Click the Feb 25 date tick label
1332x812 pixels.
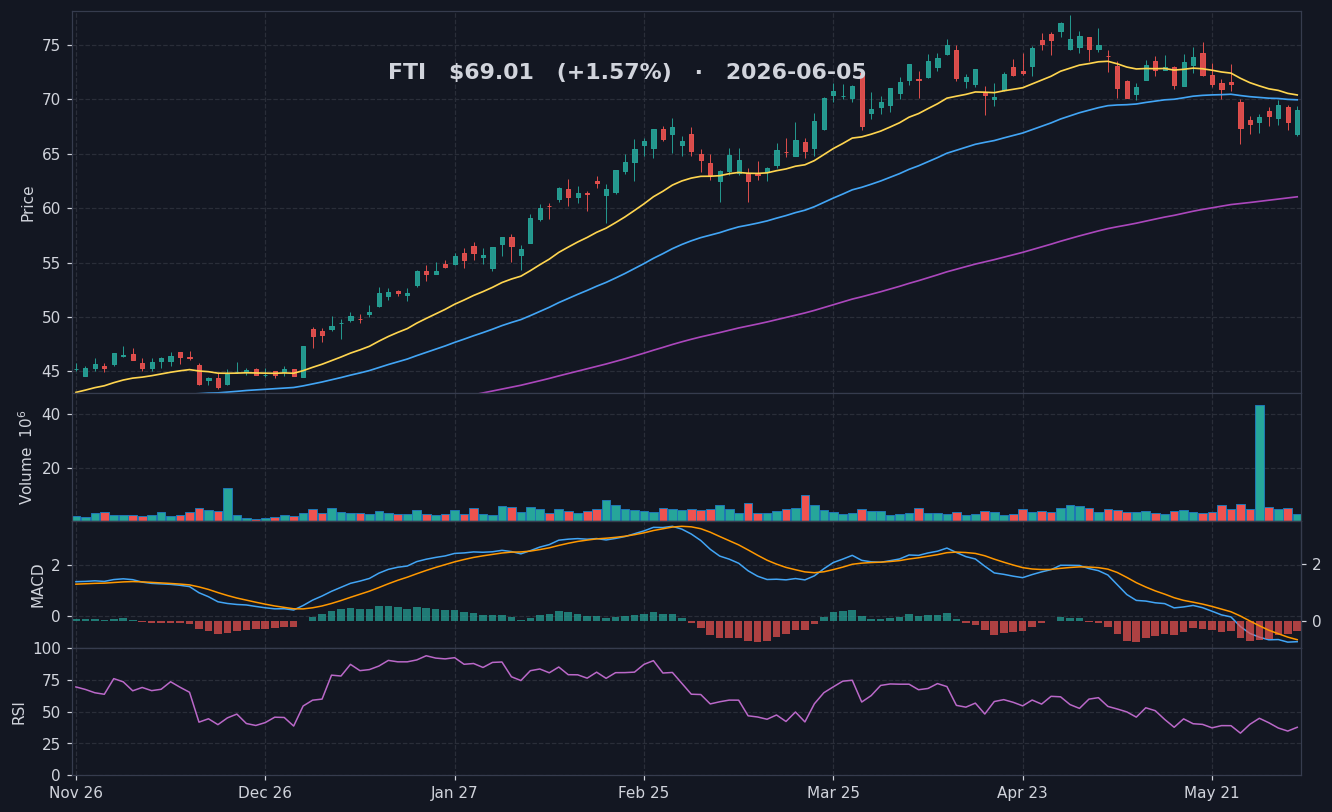[x=644, y=793]
